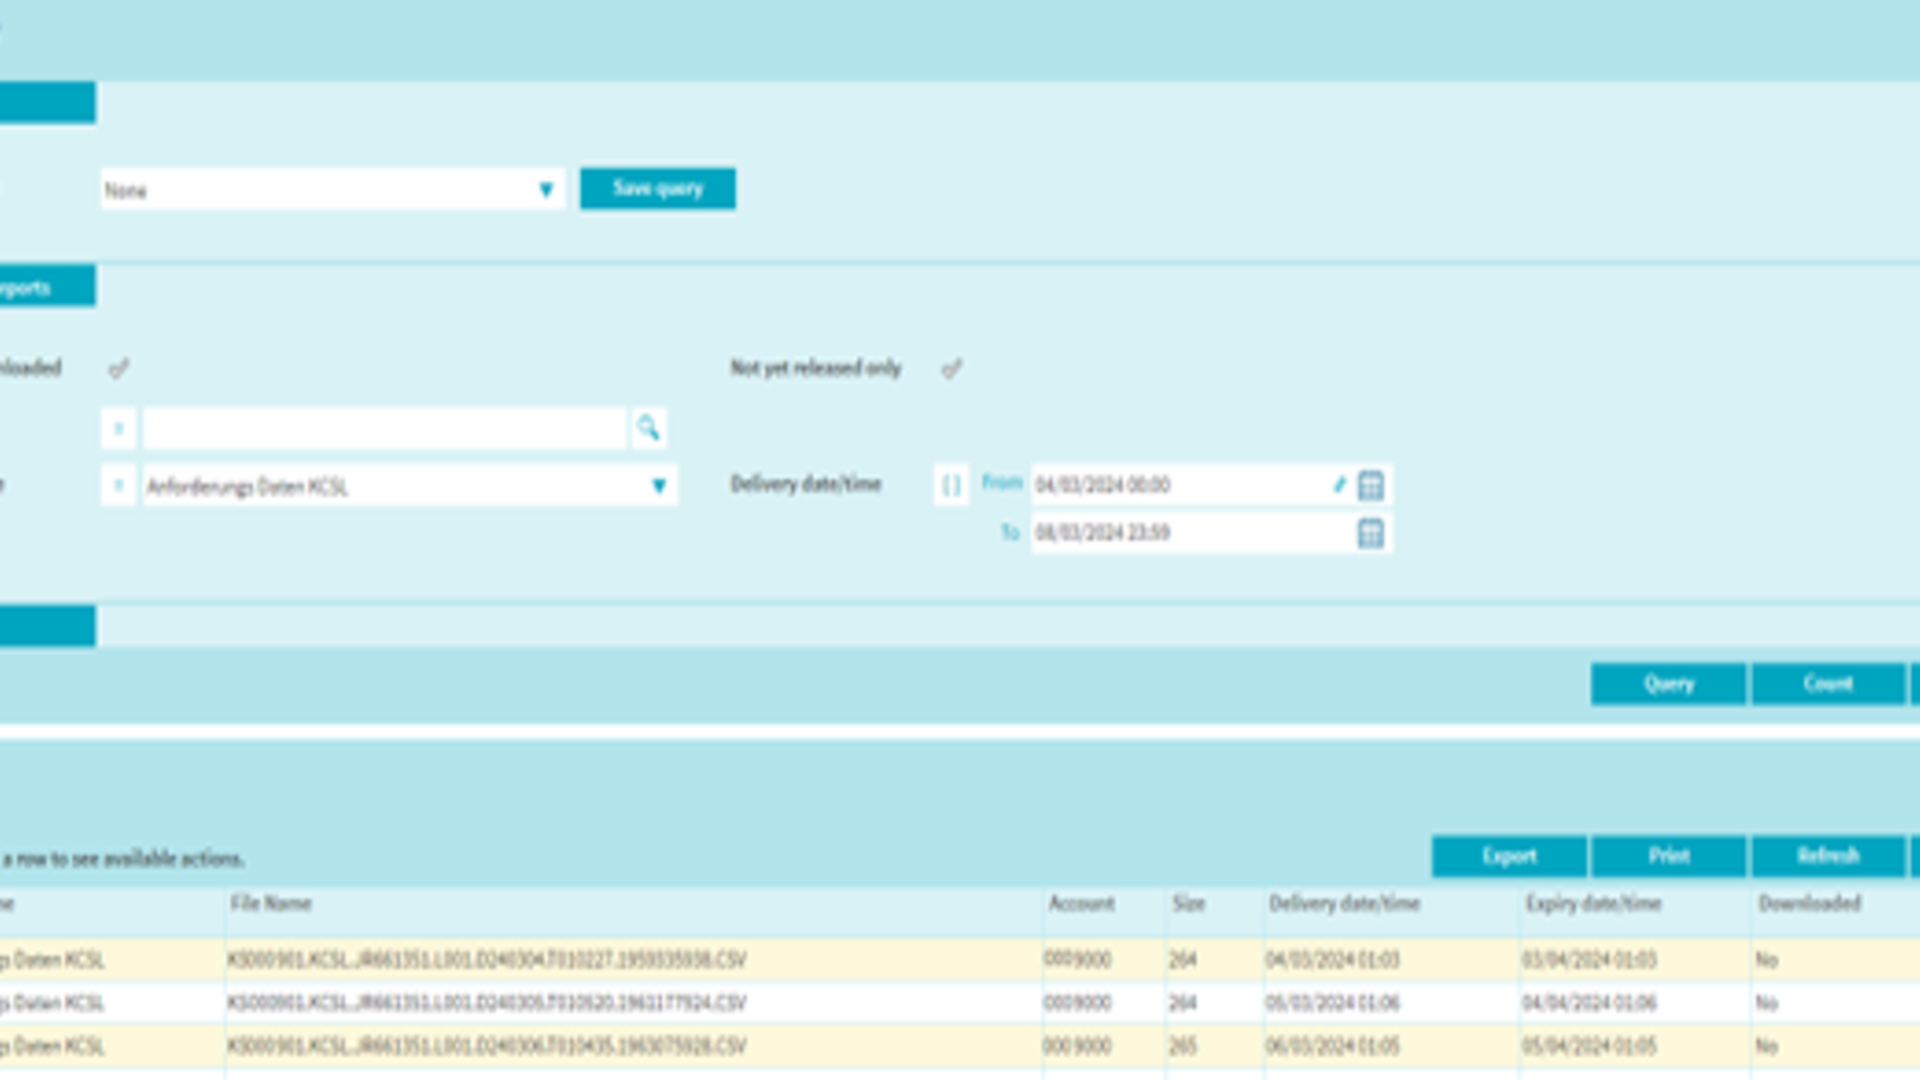
Task: Click the pencil icon in From date field
Action: [x=1339, y=485]
